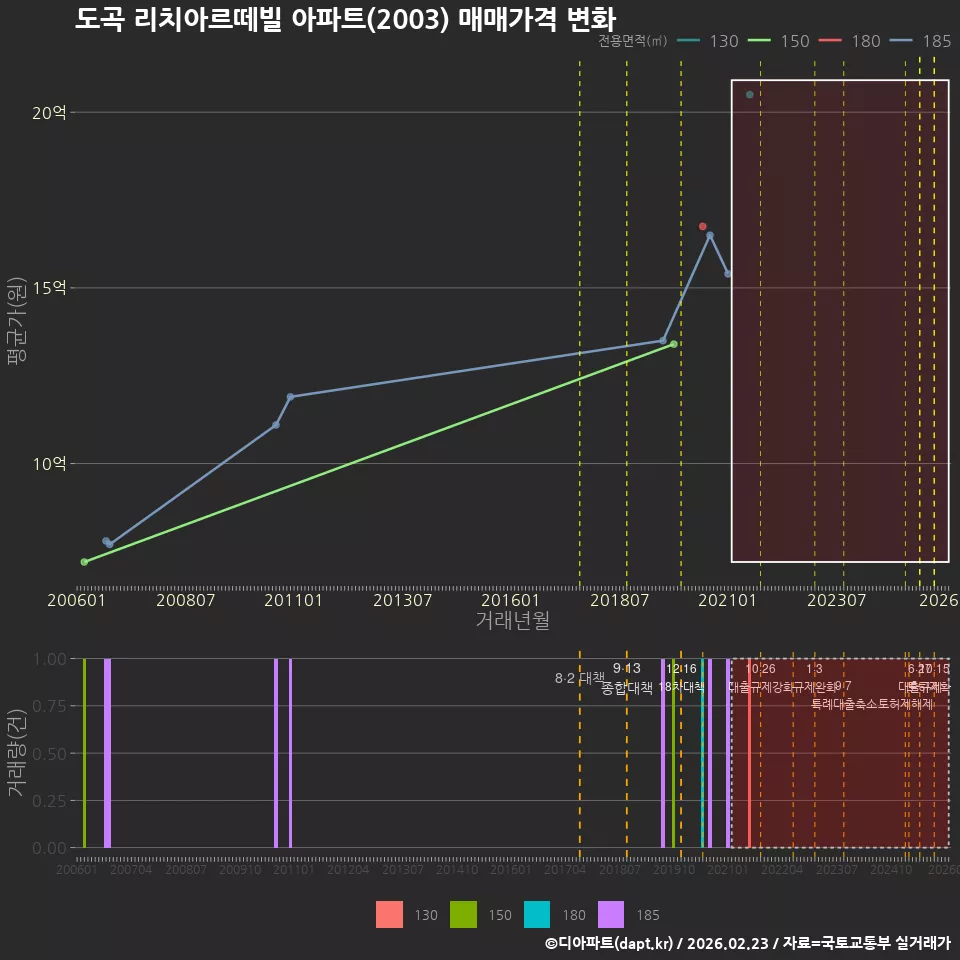
Task: Click the red 130 legend swatch
Action: (x=389, y=915)
